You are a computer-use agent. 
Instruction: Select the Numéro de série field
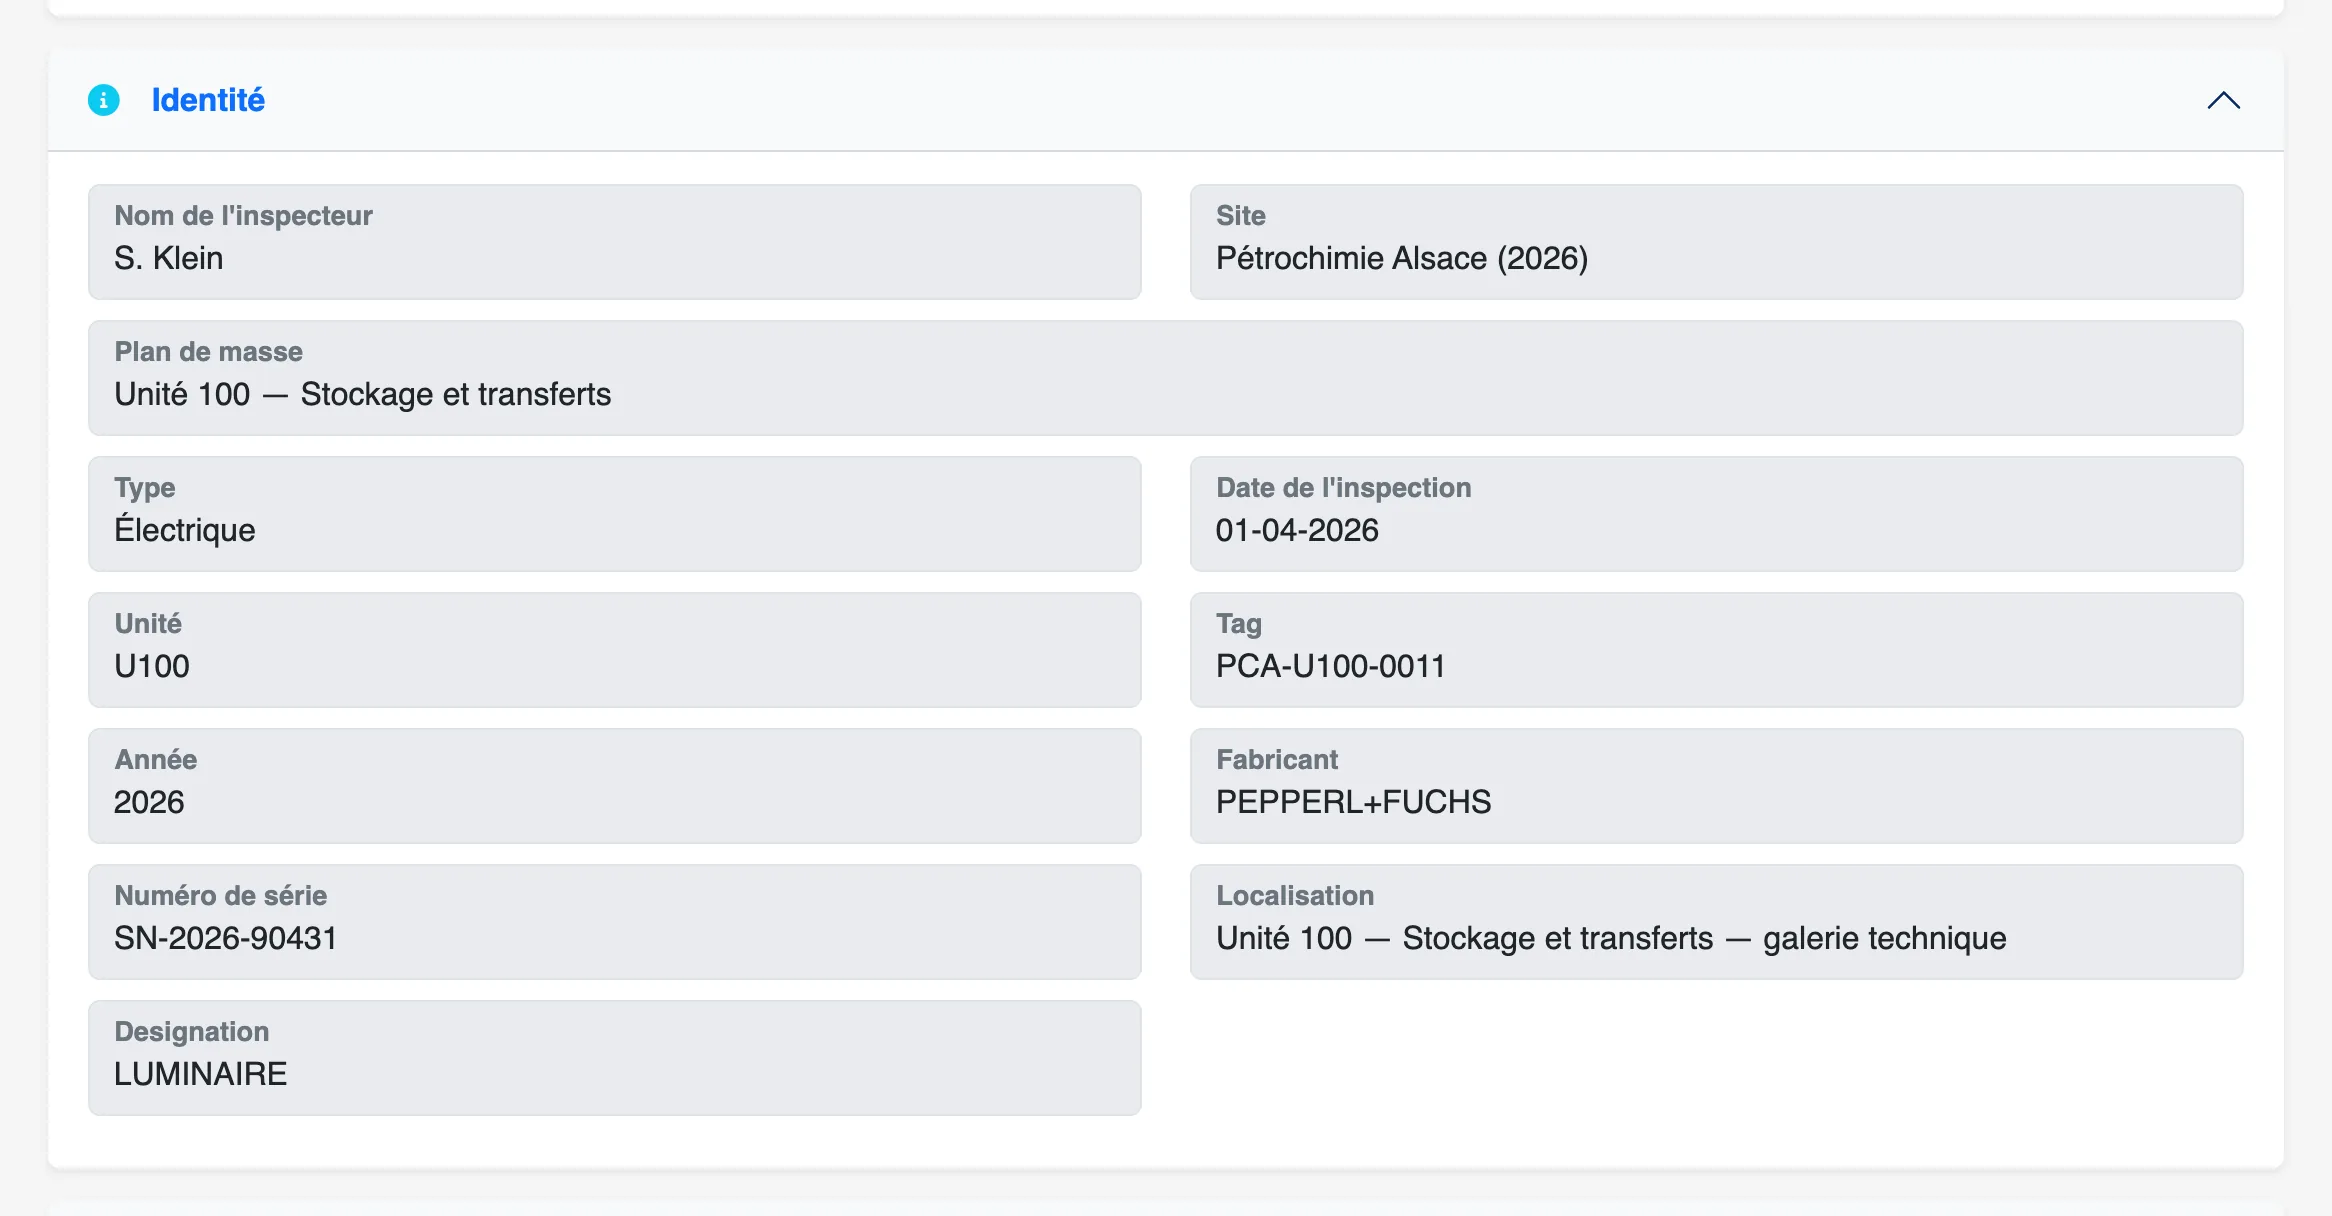click(614, 922)
